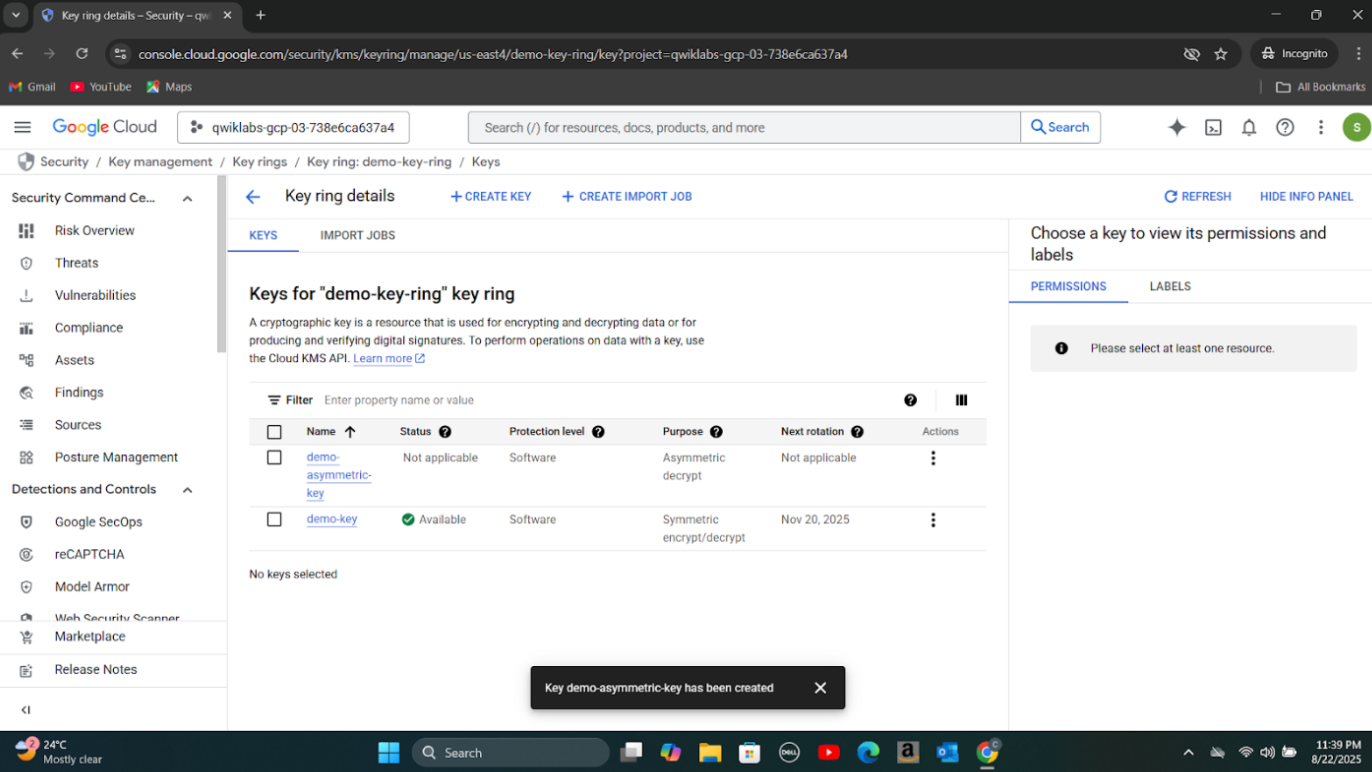Image resolution: width=1372 pixels, height=772 pixels.
Task: Select the demo-asymmetric-key checkbox
Action: [x=274, y=457]
